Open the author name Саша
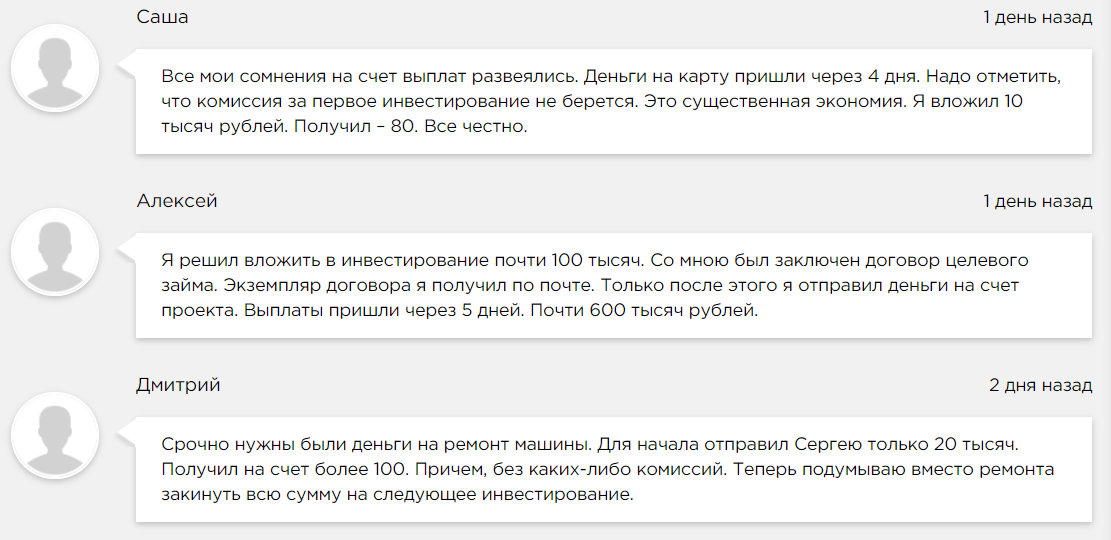This screenshot has height=540, width=1111. coord(161,17)
